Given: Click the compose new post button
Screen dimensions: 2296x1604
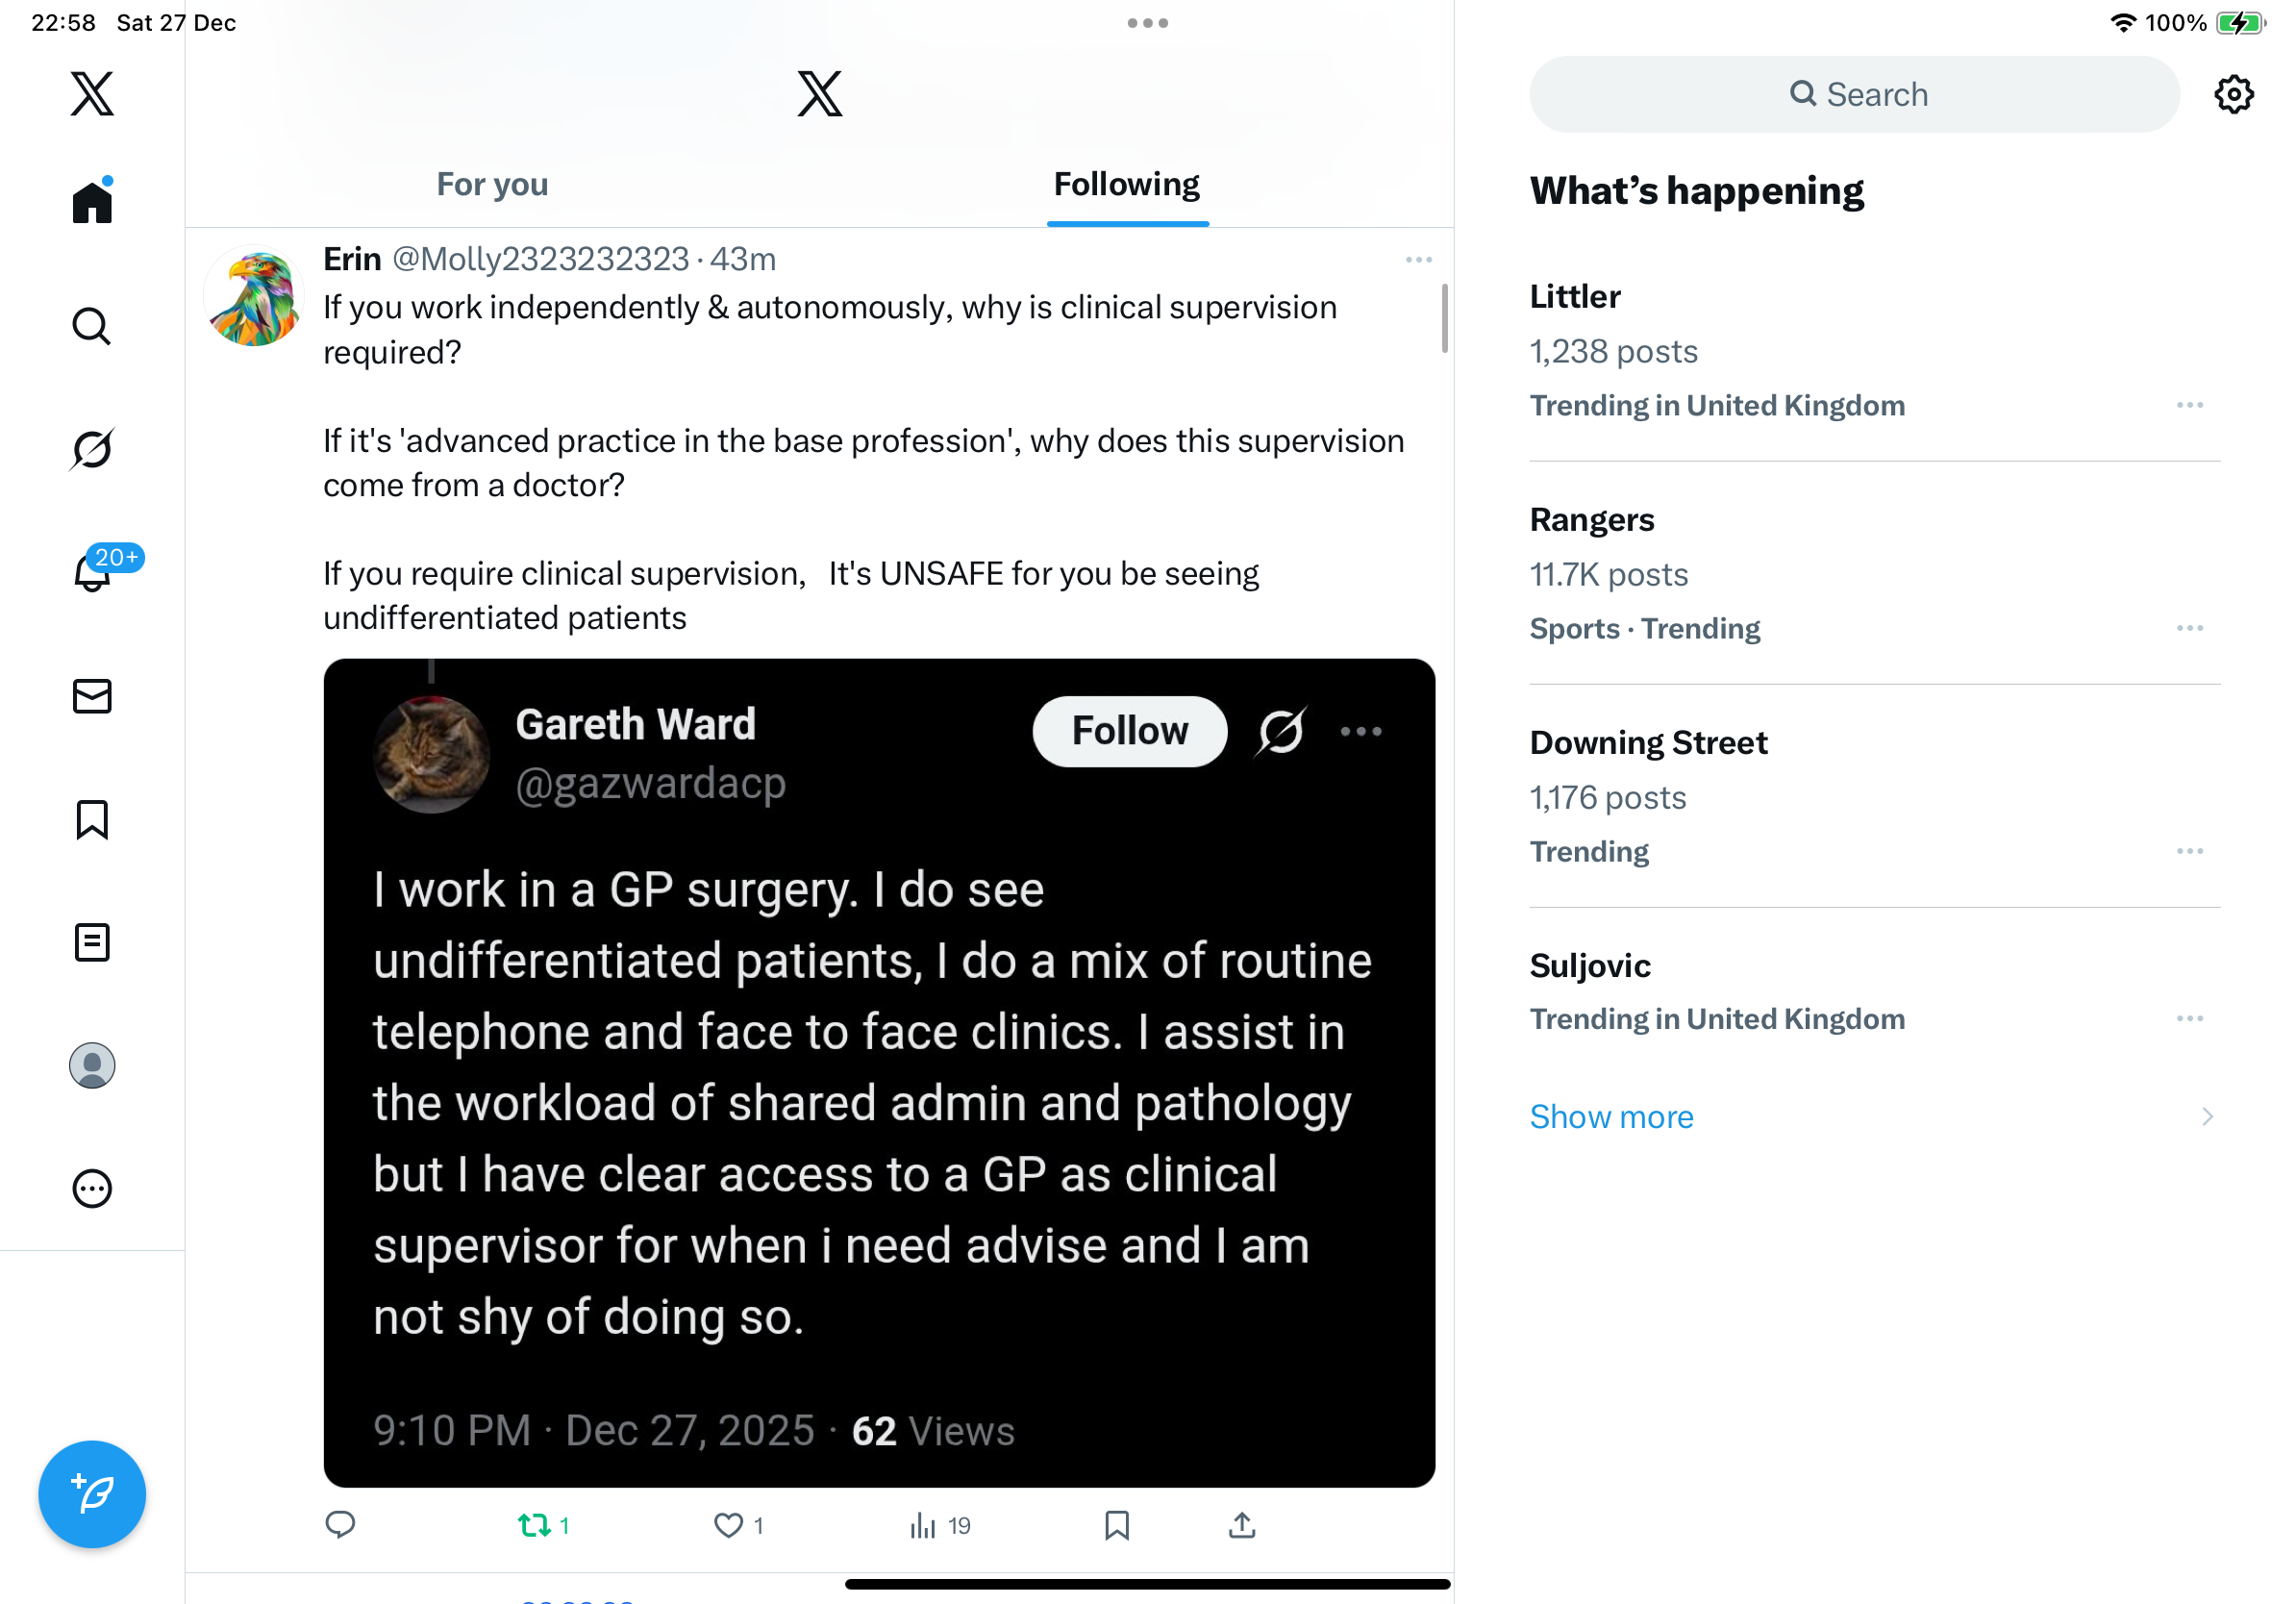Looking at the screenshot, I should point(92,1494).
